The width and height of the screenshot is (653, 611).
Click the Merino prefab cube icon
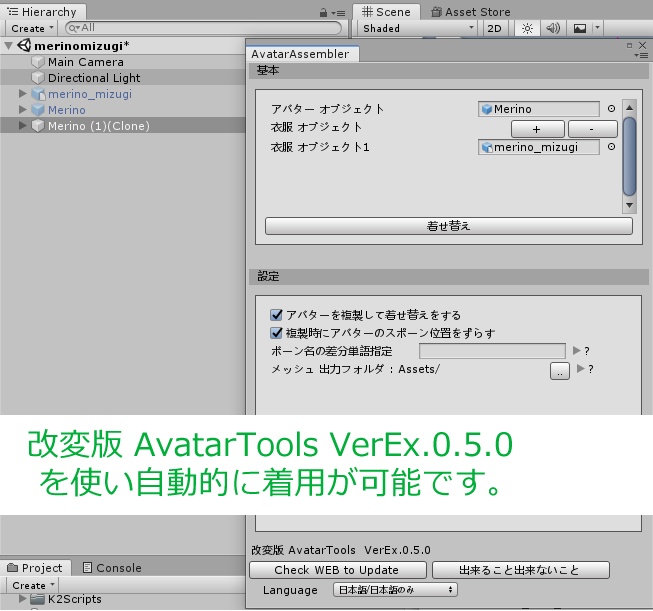[x=38, y=110]
